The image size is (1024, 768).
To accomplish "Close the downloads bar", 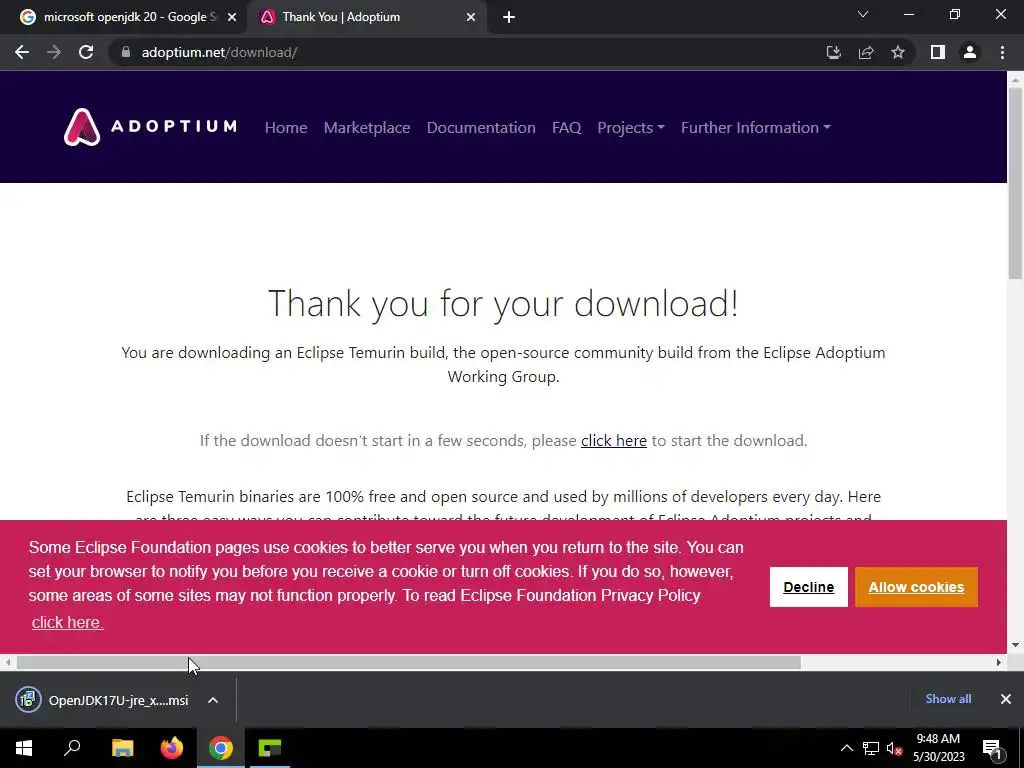I will (1006, 699).
